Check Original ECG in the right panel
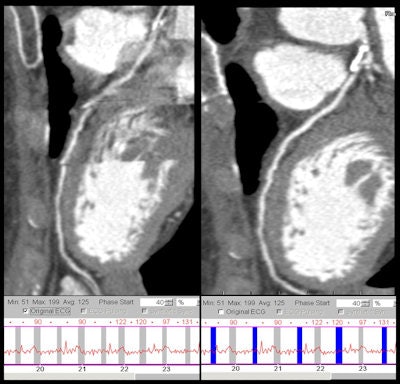Screen dimensions: 400x384 tap(221, 312)
